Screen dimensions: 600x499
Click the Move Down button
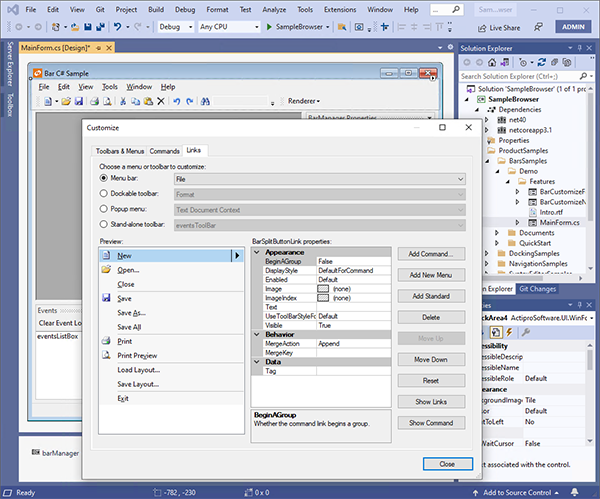point(431,360)
